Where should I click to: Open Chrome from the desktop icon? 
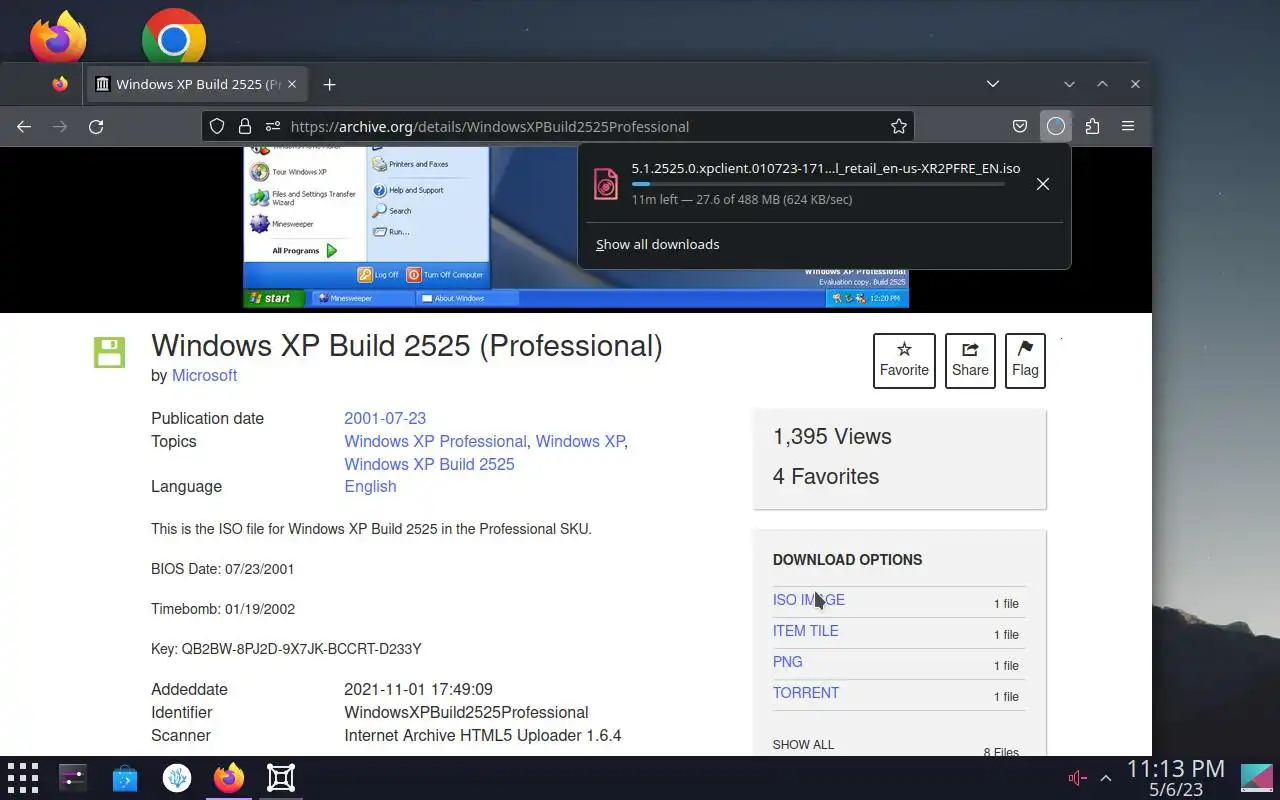pos(174,38)
